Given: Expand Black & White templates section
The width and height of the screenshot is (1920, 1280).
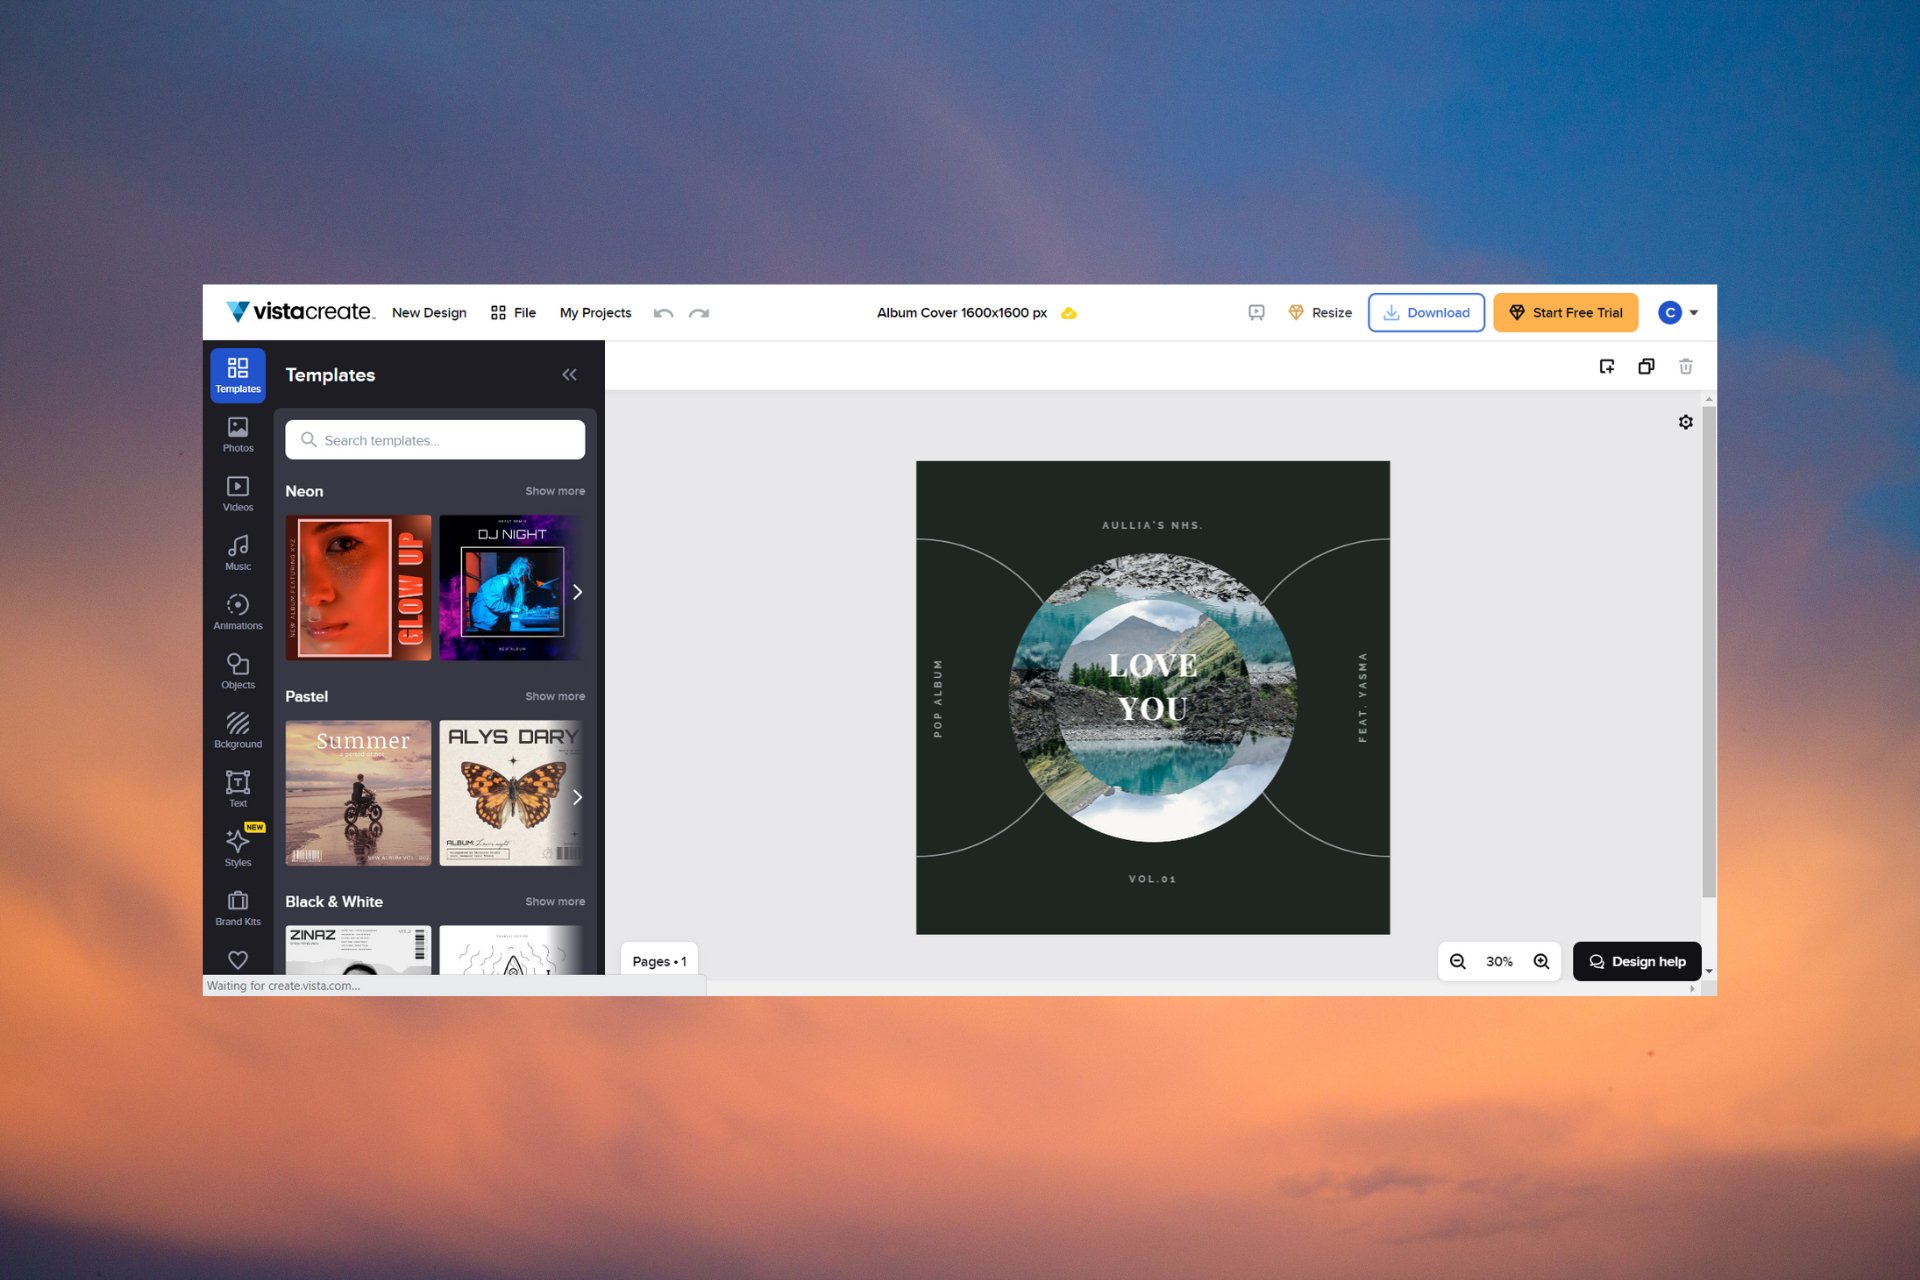Looking at the screenshot, I should 554,901.
